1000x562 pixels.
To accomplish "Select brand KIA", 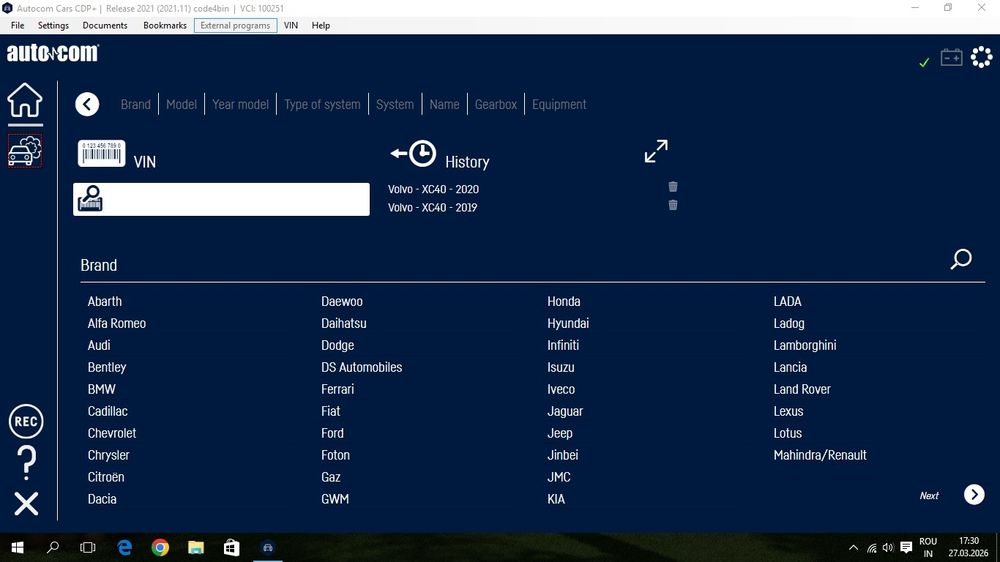I will [556, 499].
